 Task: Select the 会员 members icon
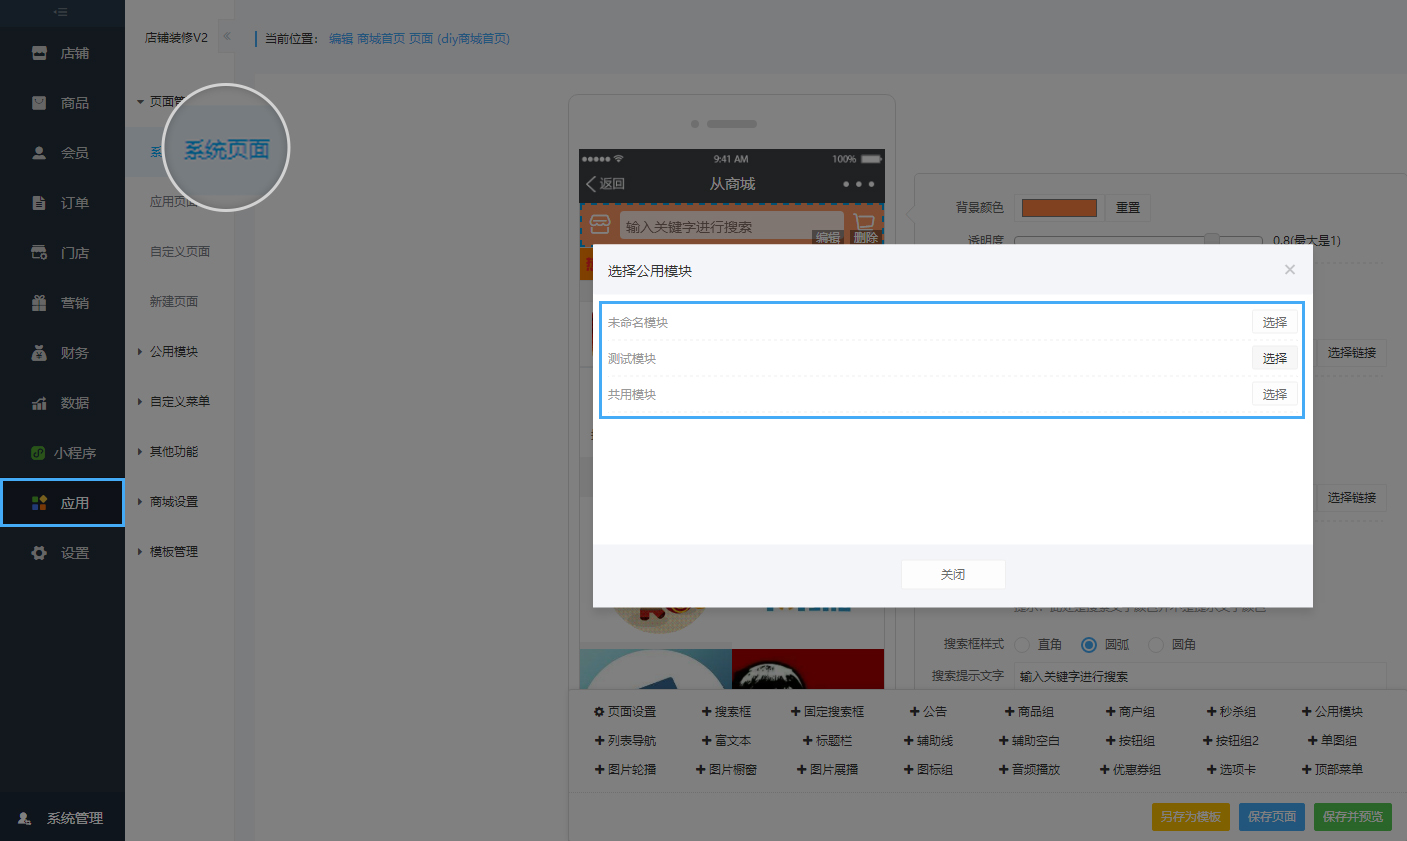[x=39, y=153]
